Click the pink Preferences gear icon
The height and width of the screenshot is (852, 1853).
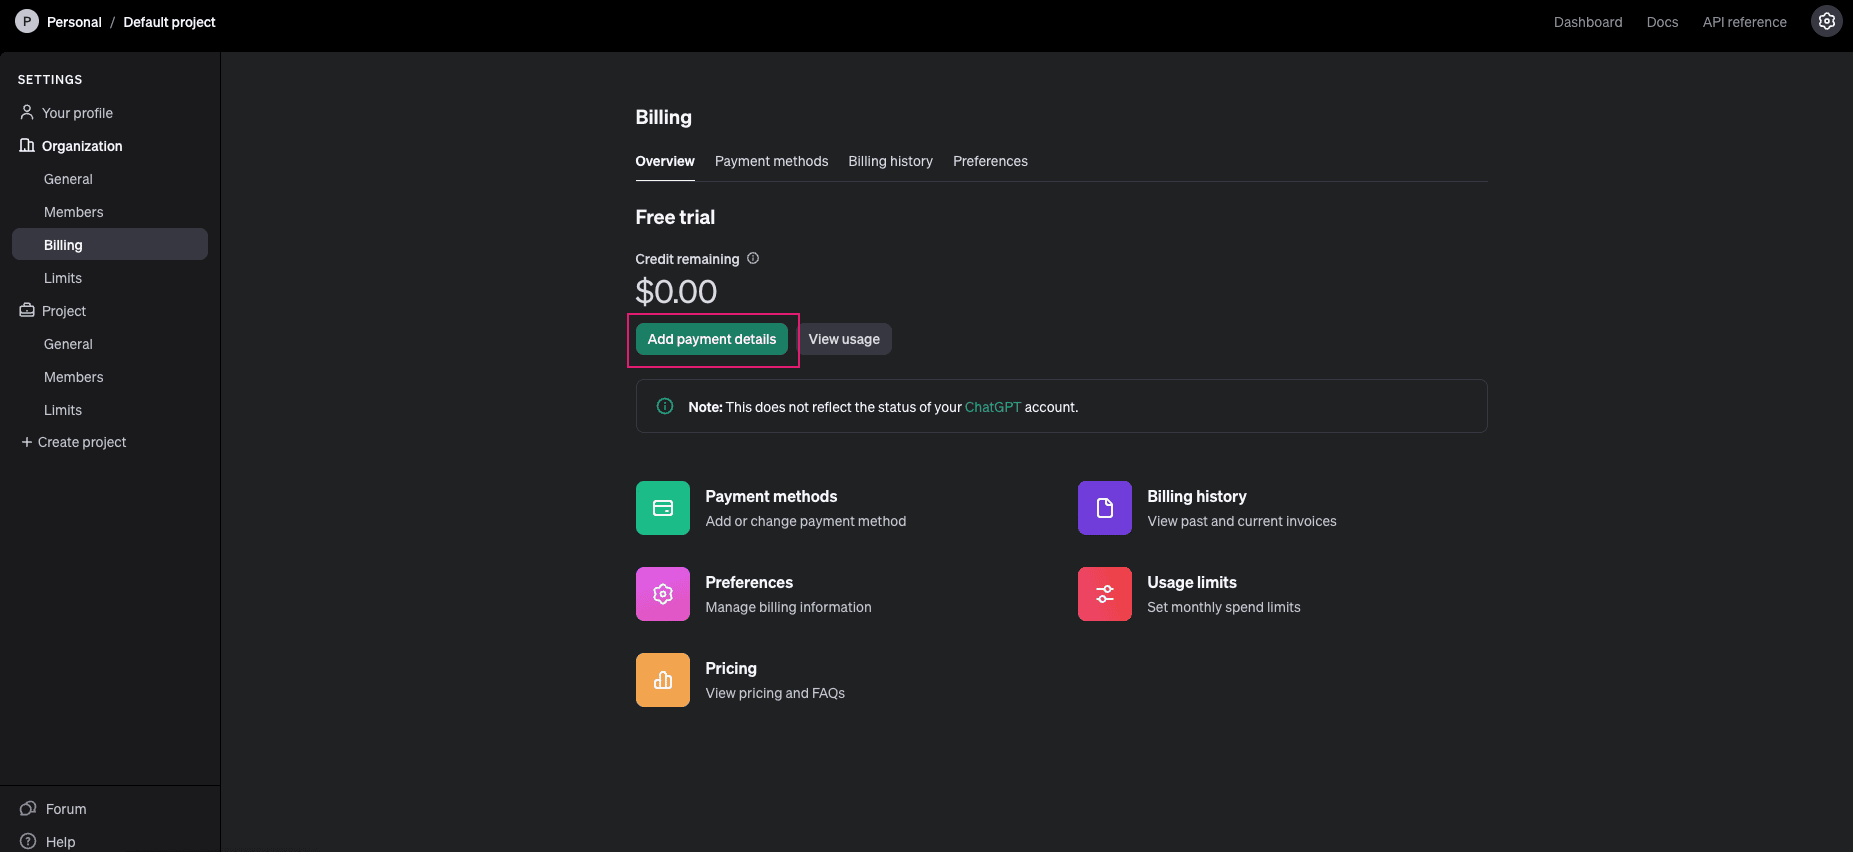point(662,594)
